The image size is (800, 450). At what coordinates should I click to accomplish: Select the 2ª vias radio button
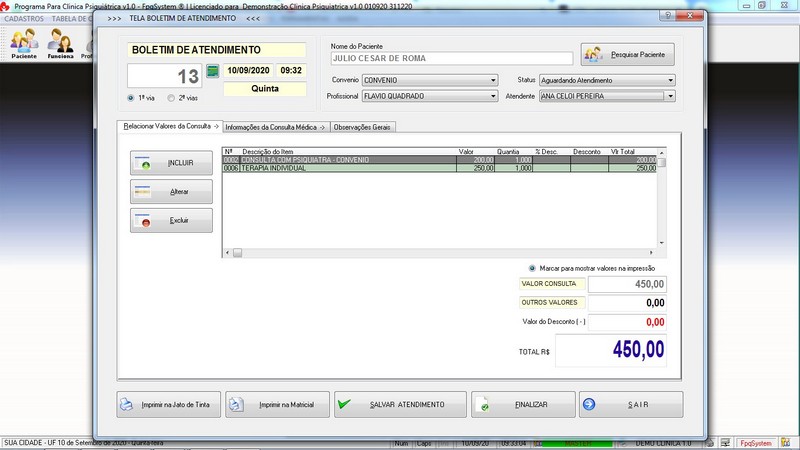[x=171, y=98]
